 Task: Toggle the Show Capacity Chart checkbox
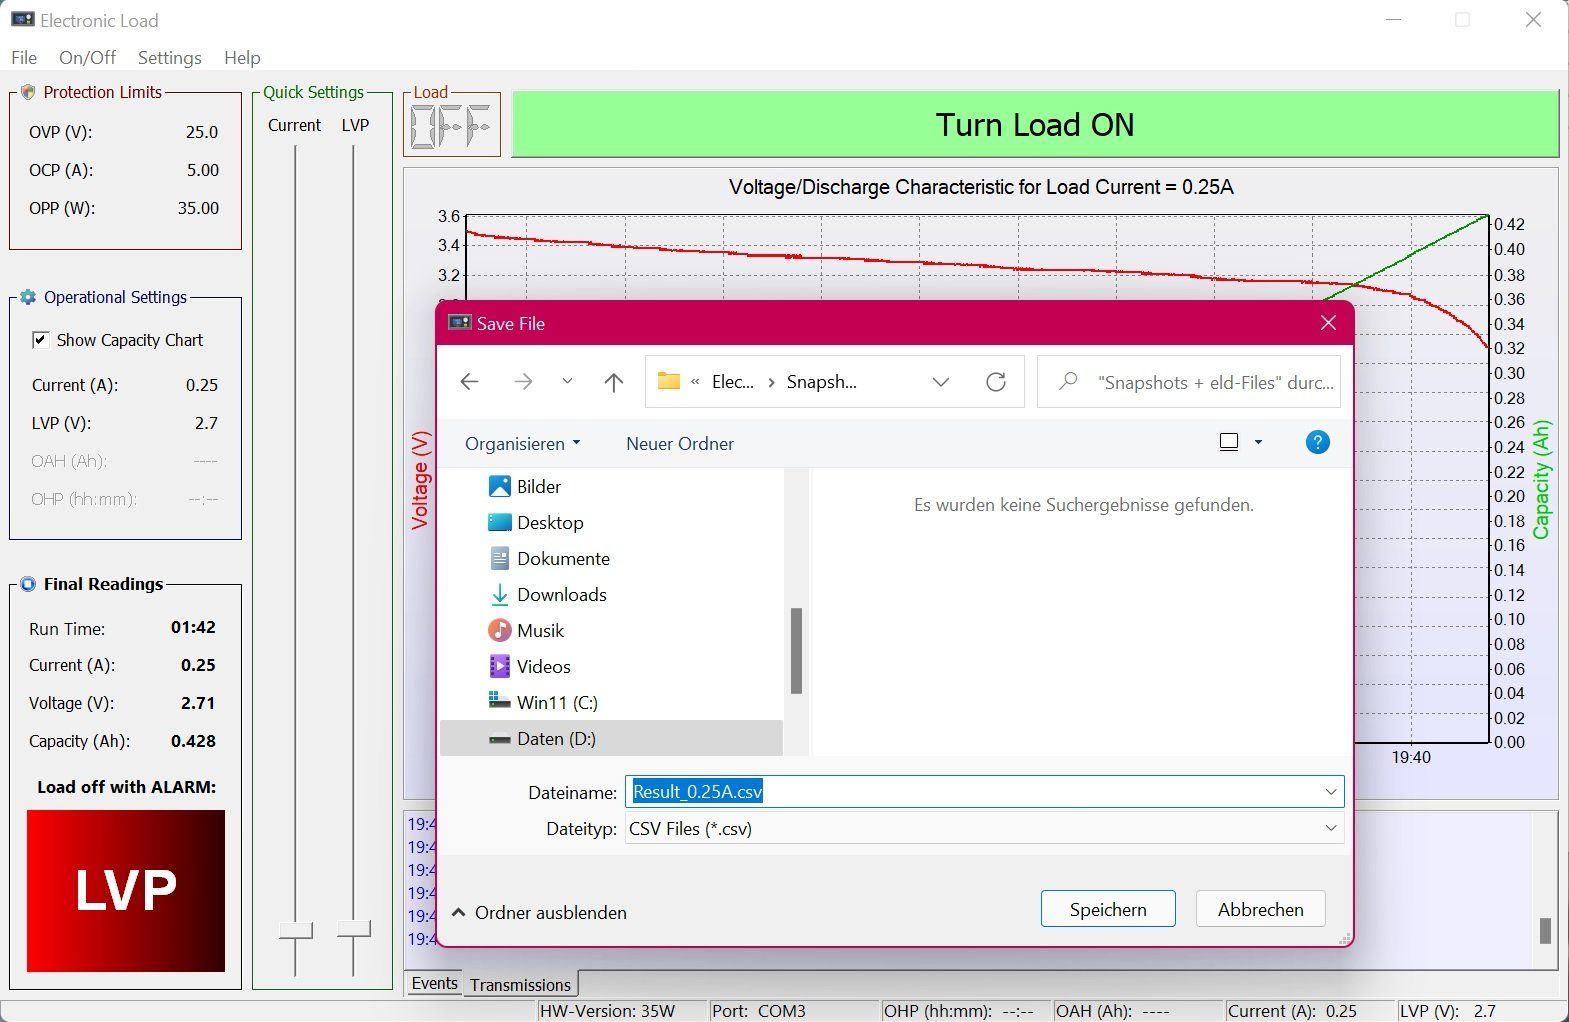40,340
